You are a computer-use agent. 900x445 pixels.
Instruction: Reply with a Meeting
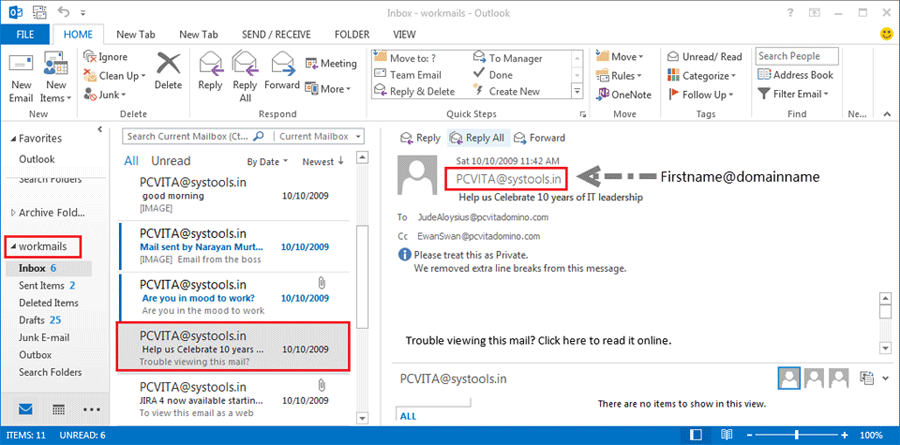tap(331, 63)
